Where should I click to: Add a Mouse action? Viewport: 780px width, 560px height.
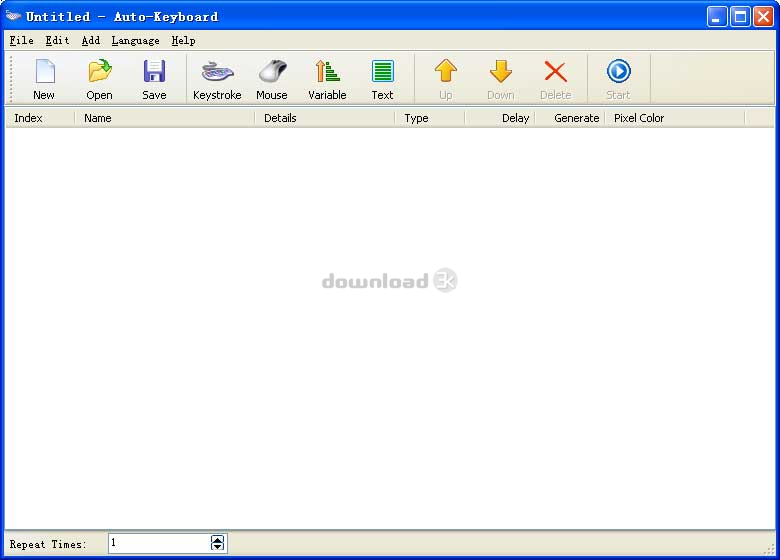pos(271,79)
